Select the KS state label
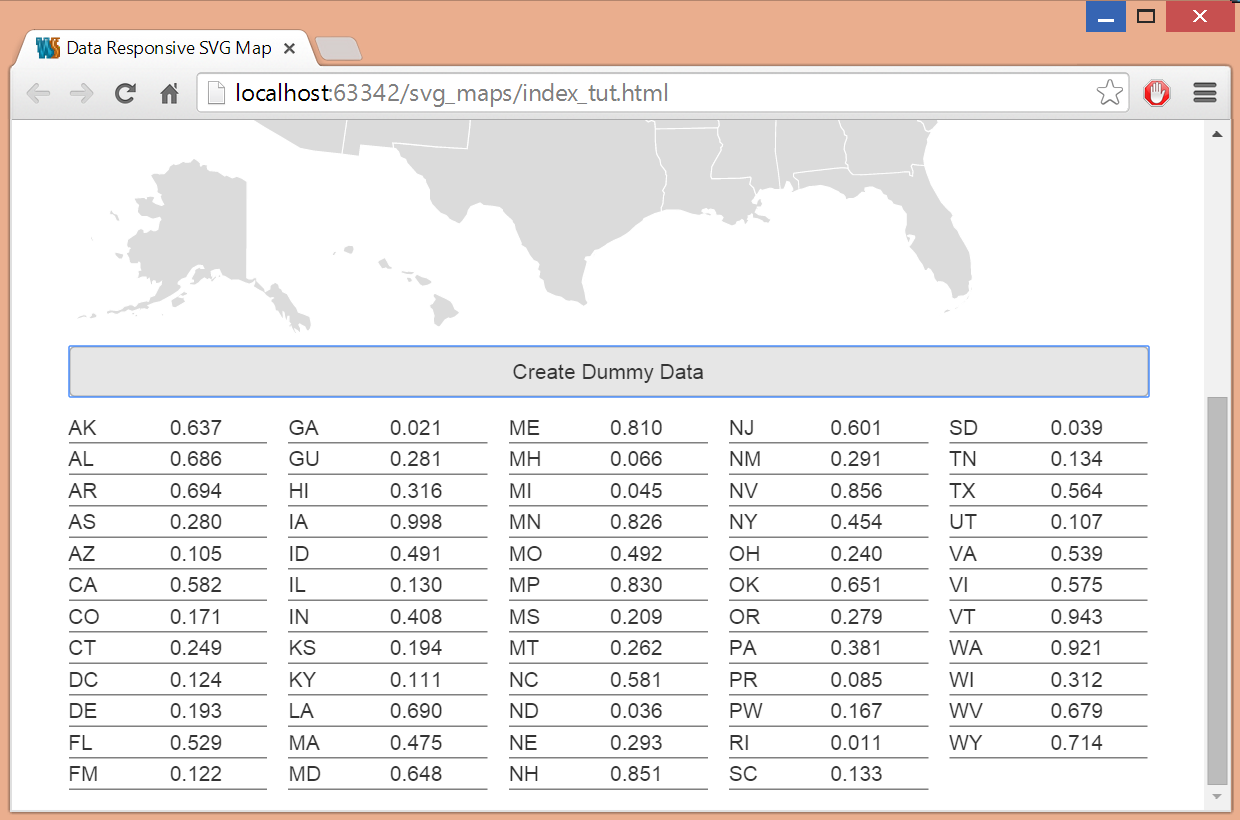 (x=302, y=648)
